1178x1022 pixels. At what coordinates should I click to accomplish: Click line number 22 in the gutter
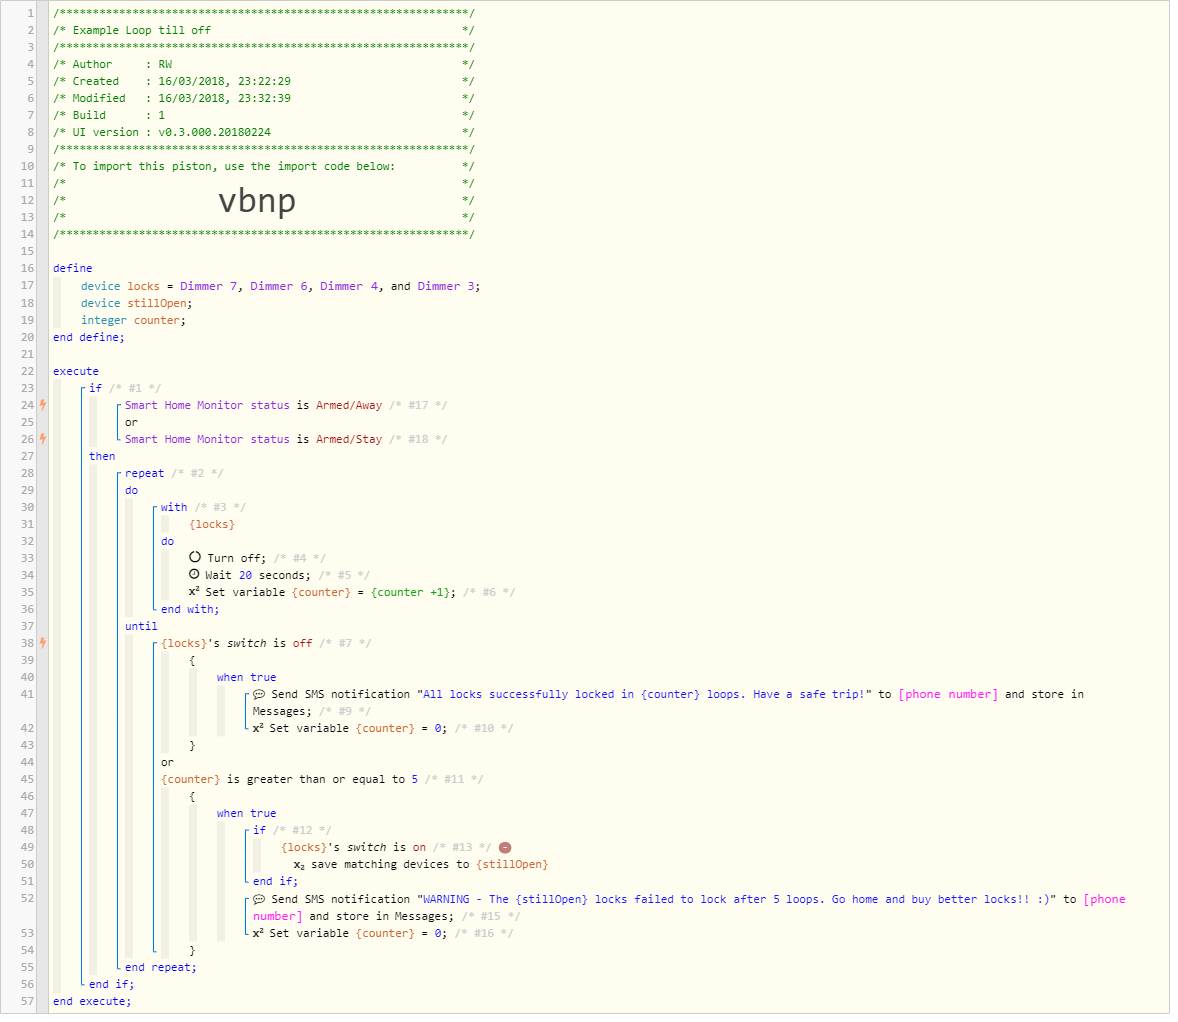[x=27, y=373]
